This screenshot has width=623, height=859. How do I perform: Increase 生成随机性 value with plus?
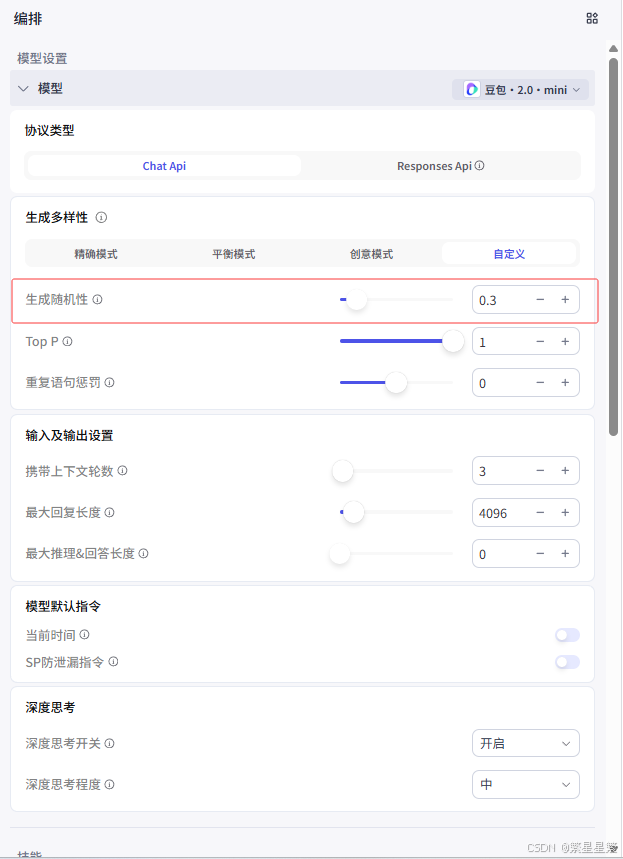pos(565,300)
